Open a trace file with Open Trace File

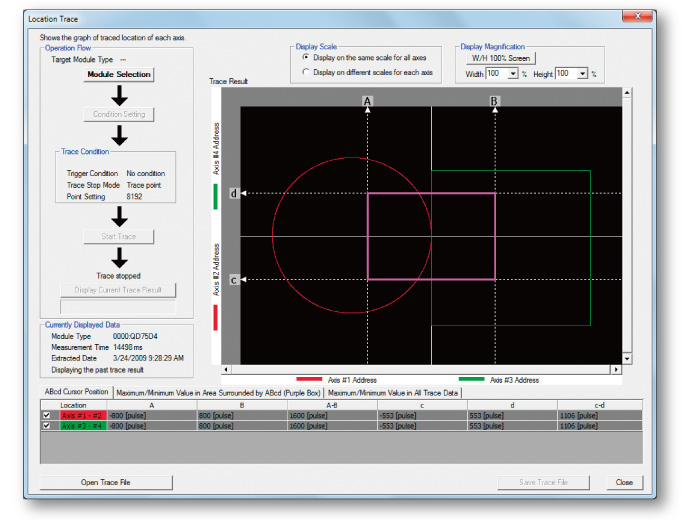point(106,482)
